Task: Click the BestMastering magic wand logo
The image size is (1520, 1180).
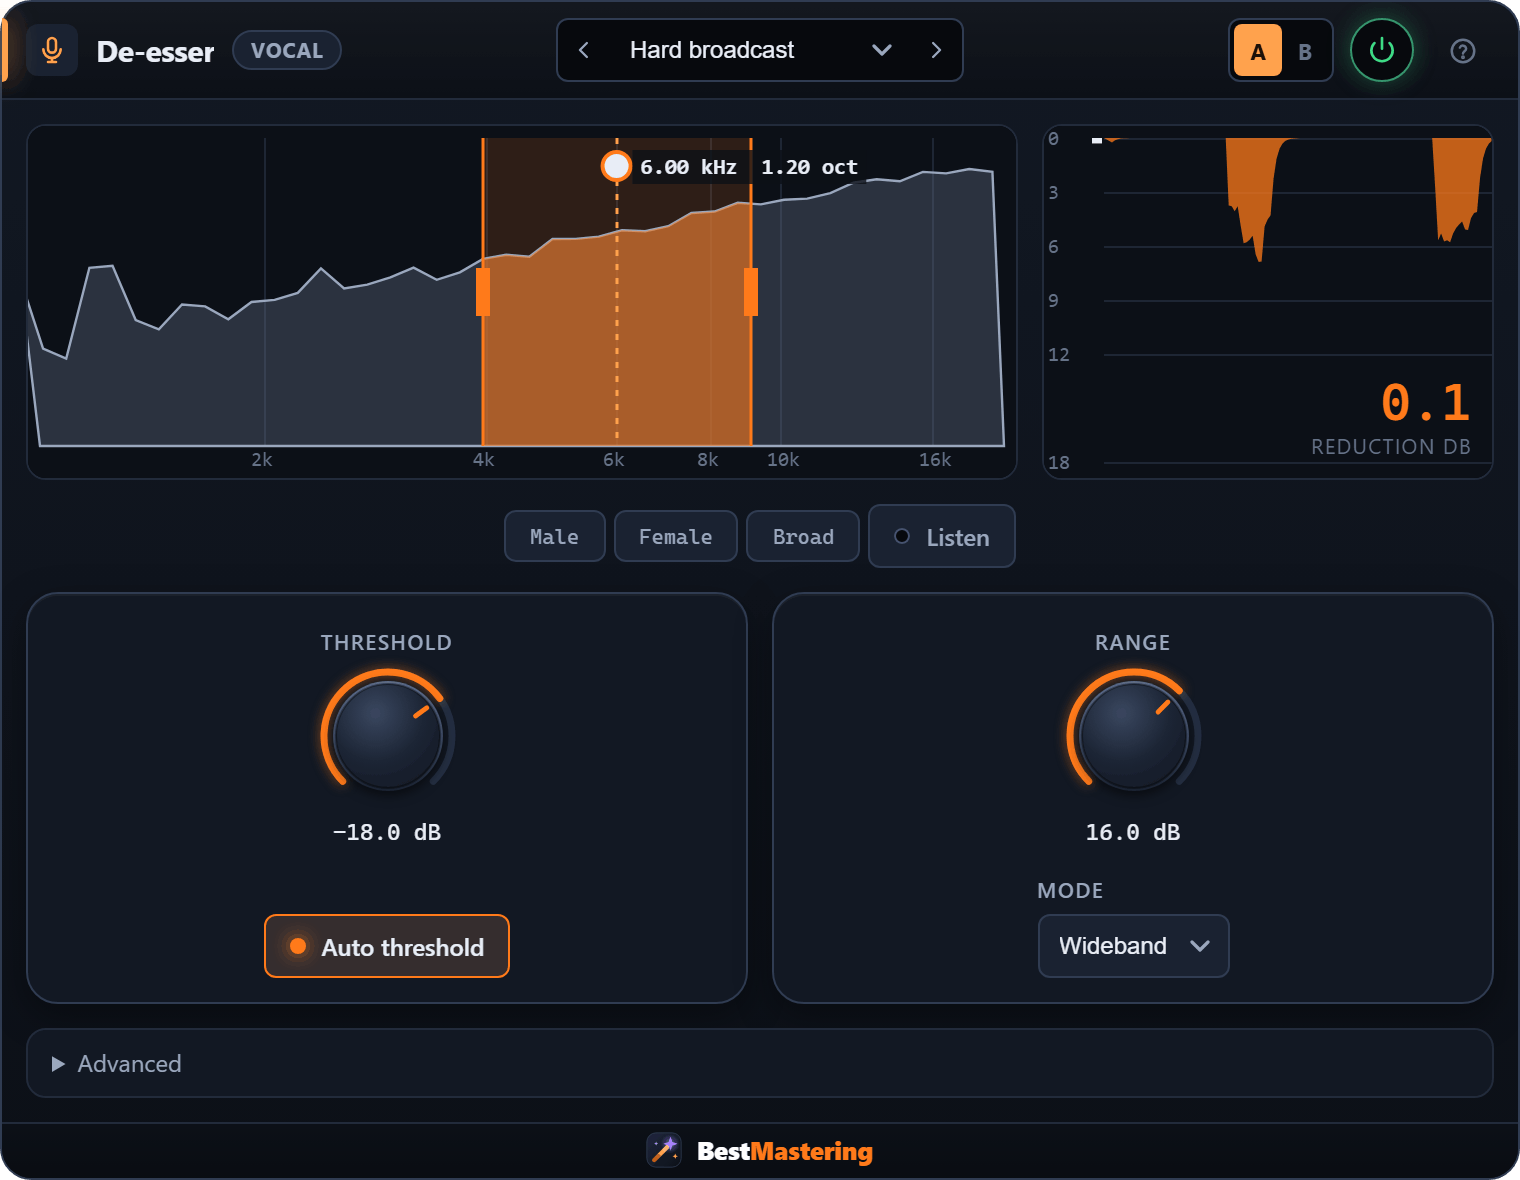Action: click(x=664, y=1150)
